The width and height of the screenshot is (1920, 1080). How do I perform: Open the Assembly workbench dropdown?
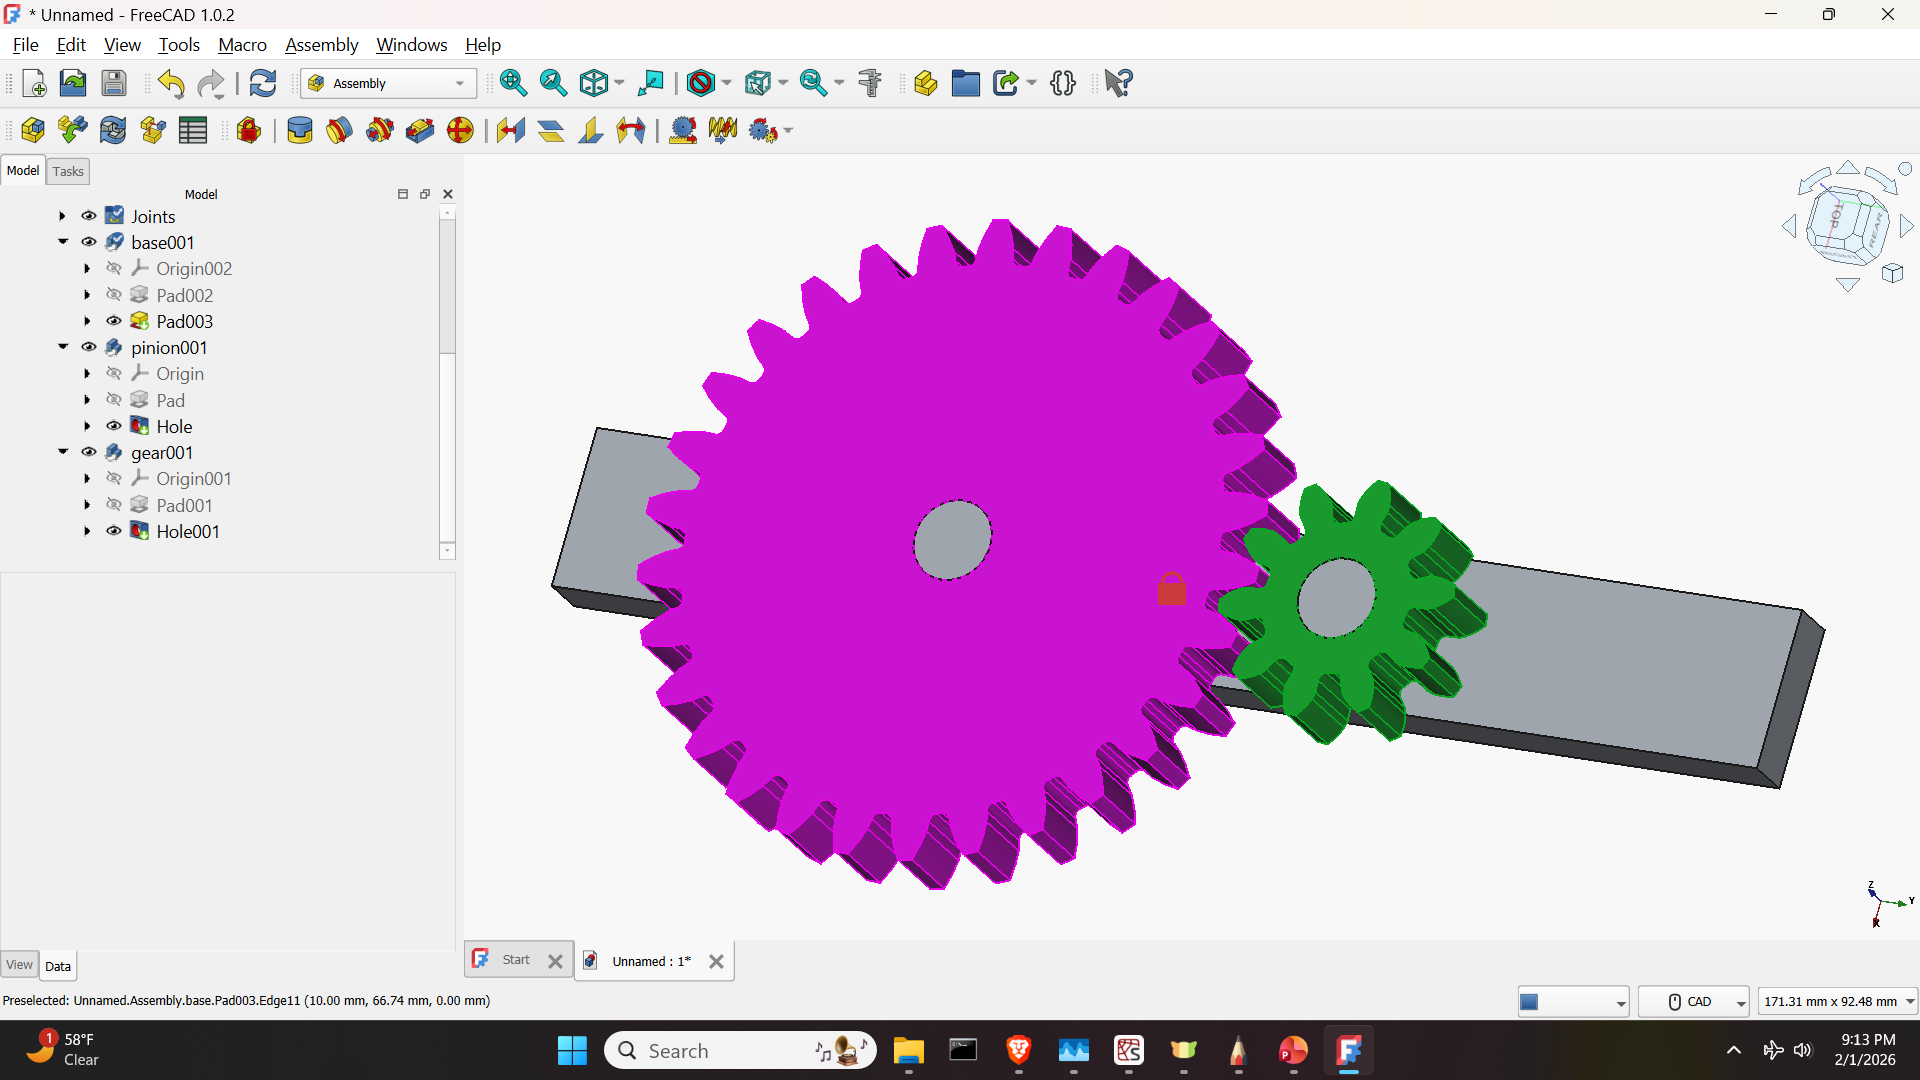pyautogui.click(x=388, y=83)
